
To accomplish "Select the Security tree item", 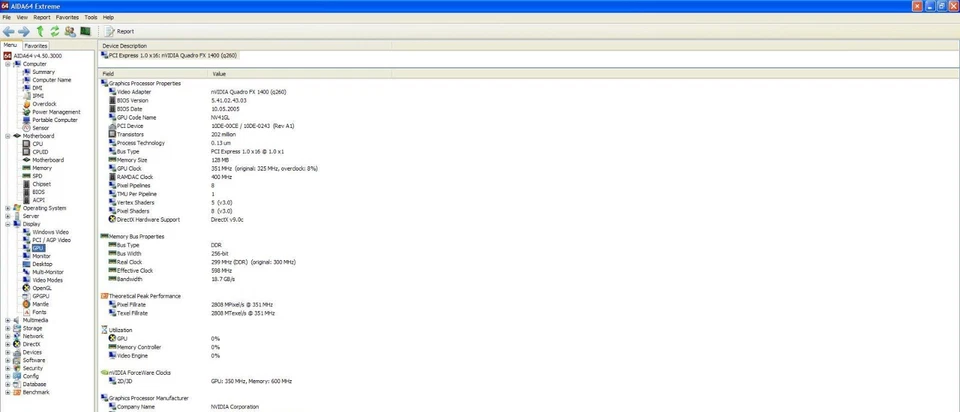I will 32,369.
